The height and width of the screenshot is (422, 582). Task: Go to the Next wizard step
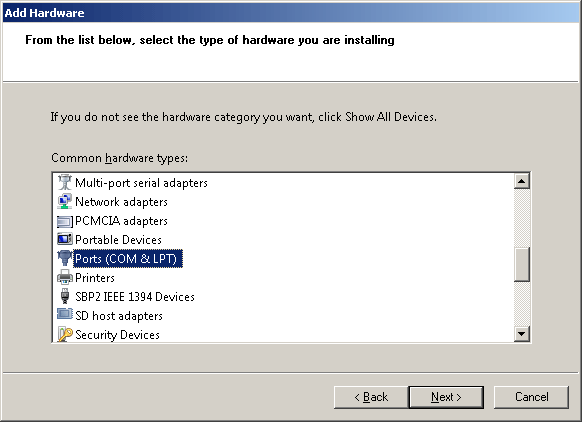coord(446,397)
